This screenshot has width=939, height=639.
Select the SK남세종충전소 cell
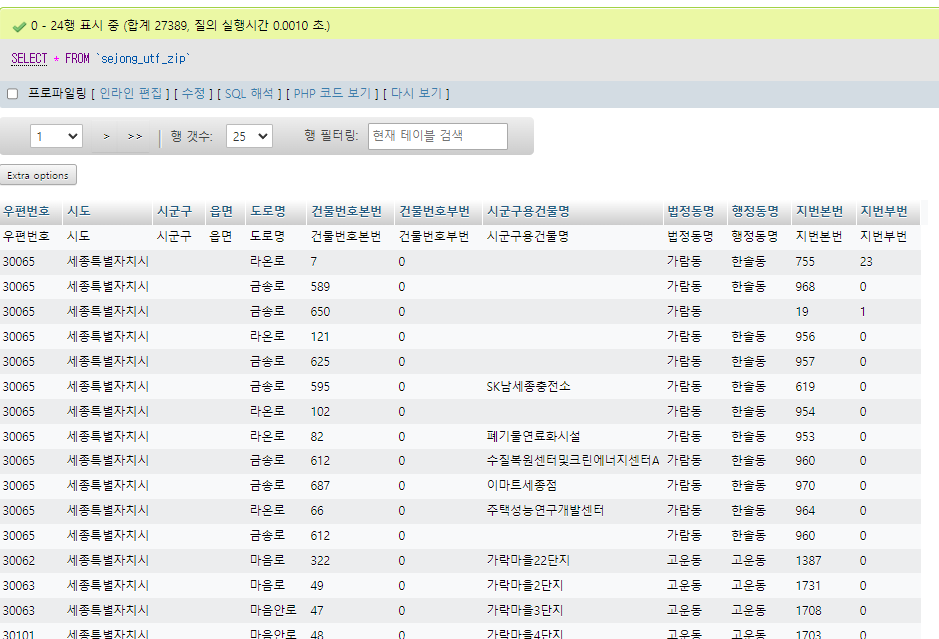pyautogui.click(x=528, y=387)
